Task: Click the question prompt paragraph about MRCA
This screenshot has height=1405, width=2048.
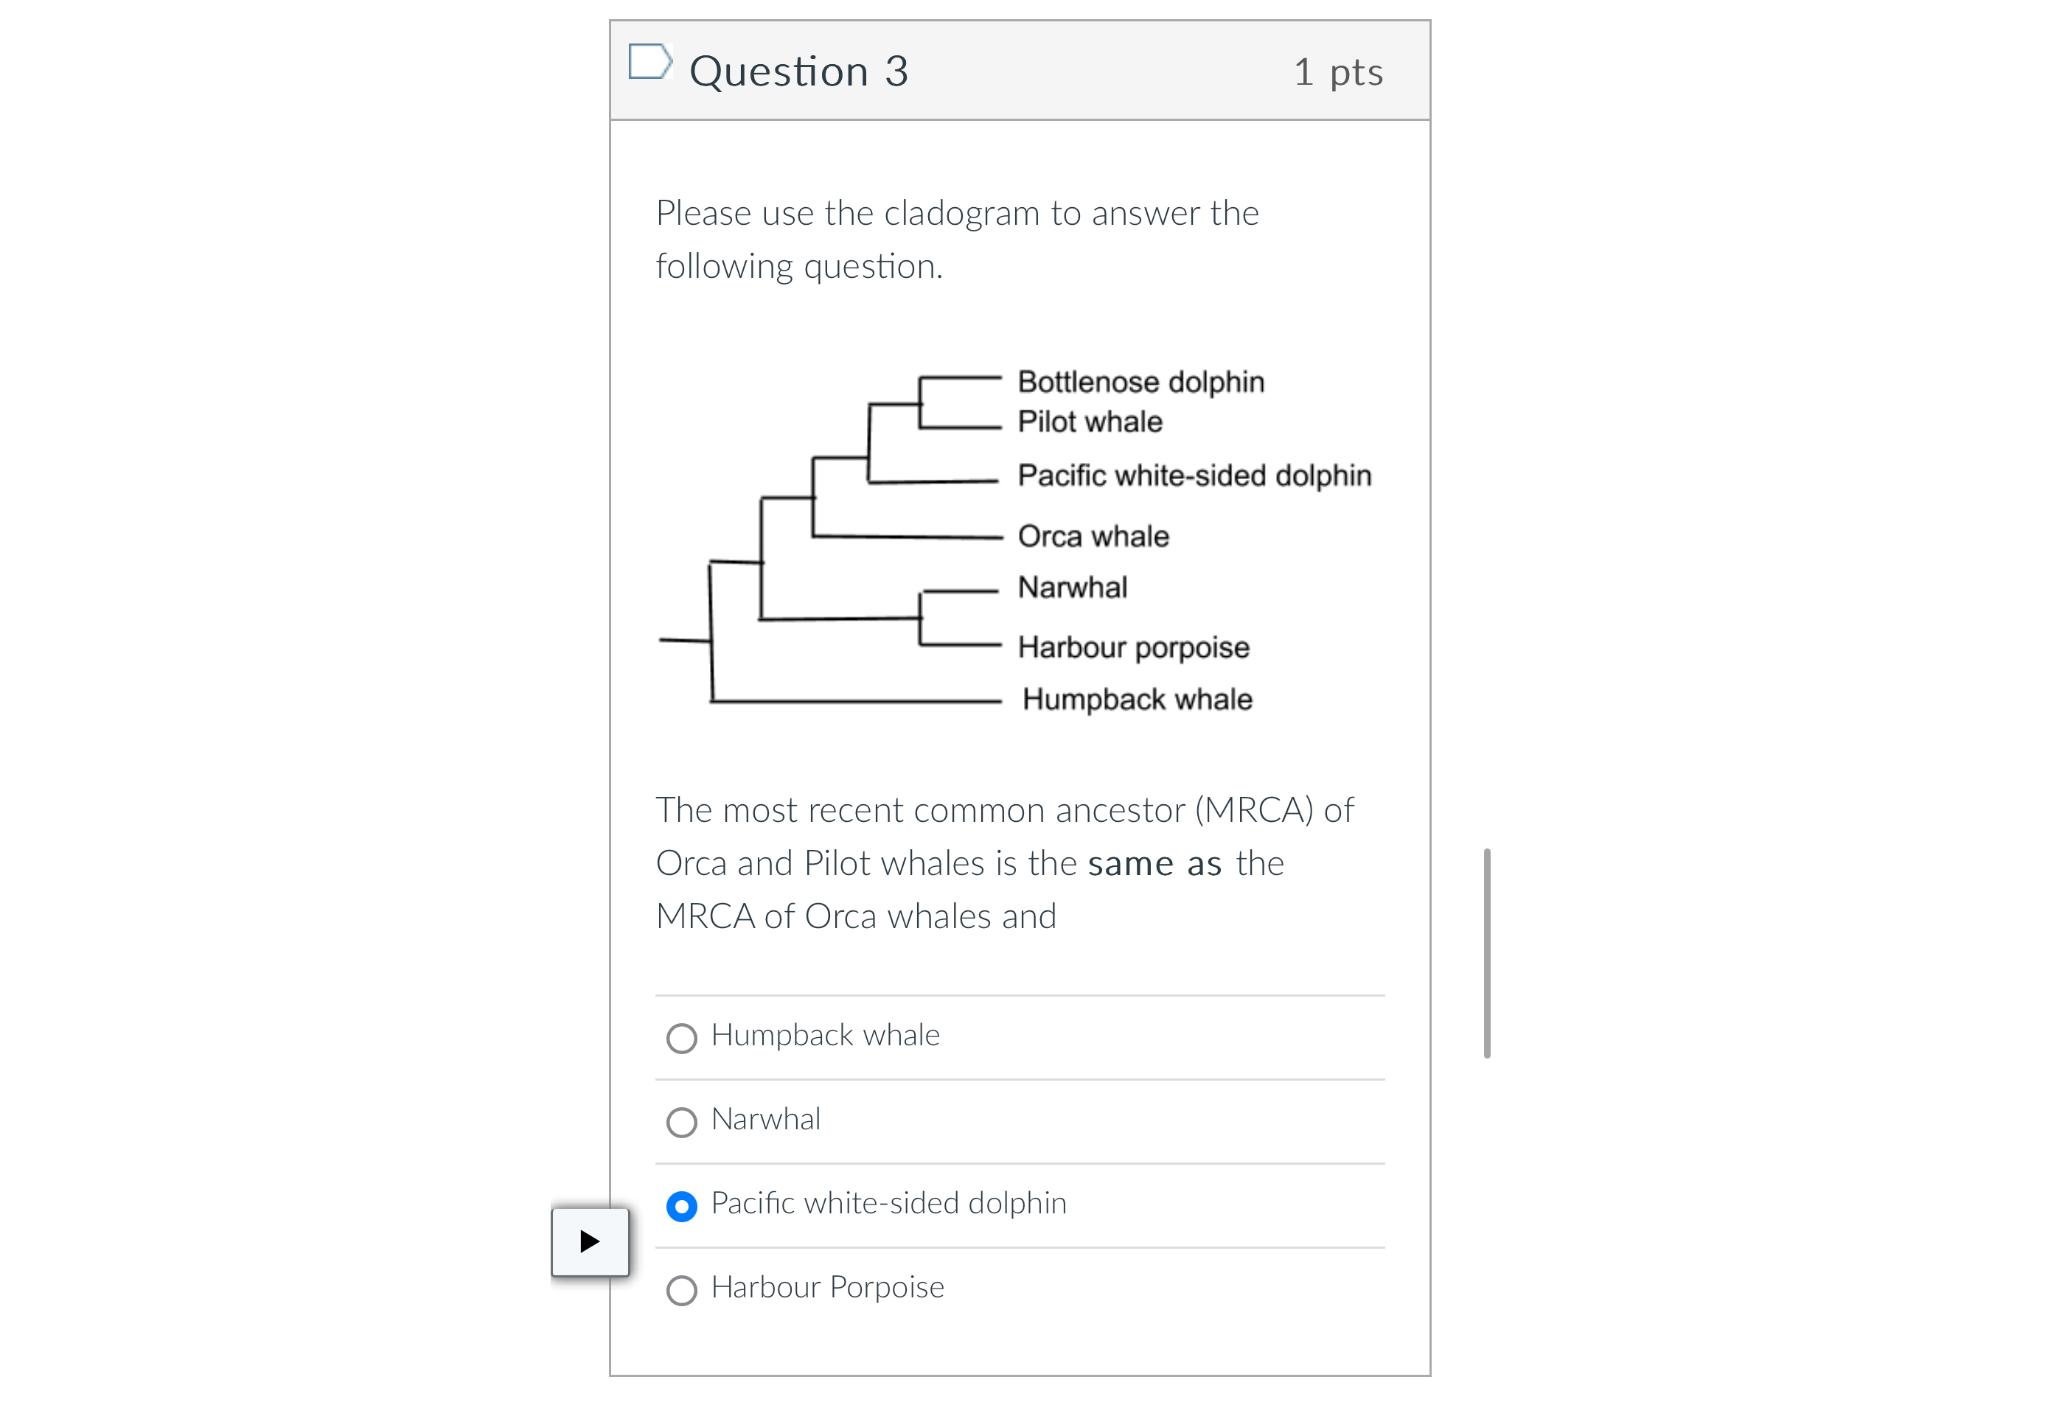Action: coord(1003,862)
